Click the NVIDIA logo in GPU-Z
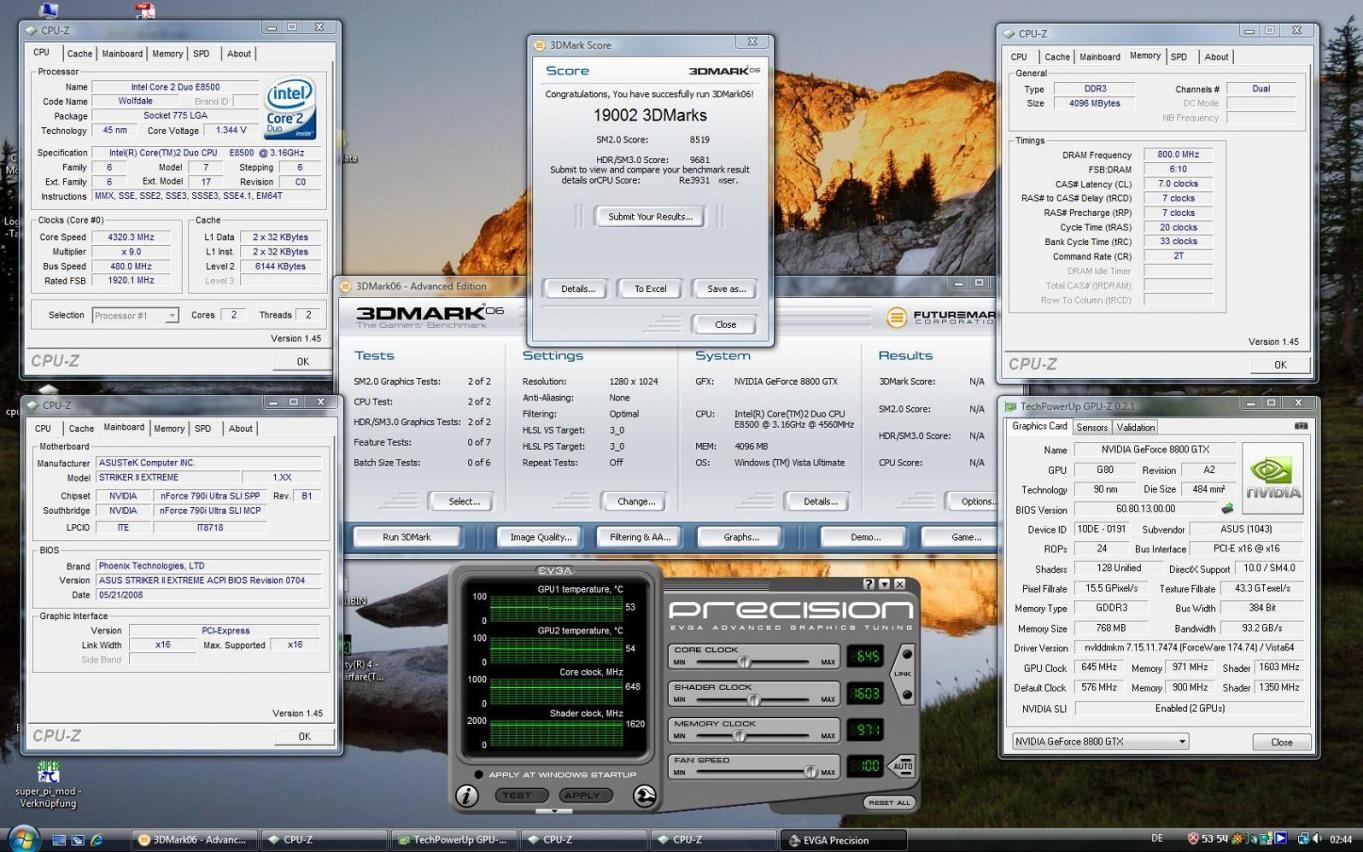This screenshot has width=1363, height=852. tap(1273, 478)
